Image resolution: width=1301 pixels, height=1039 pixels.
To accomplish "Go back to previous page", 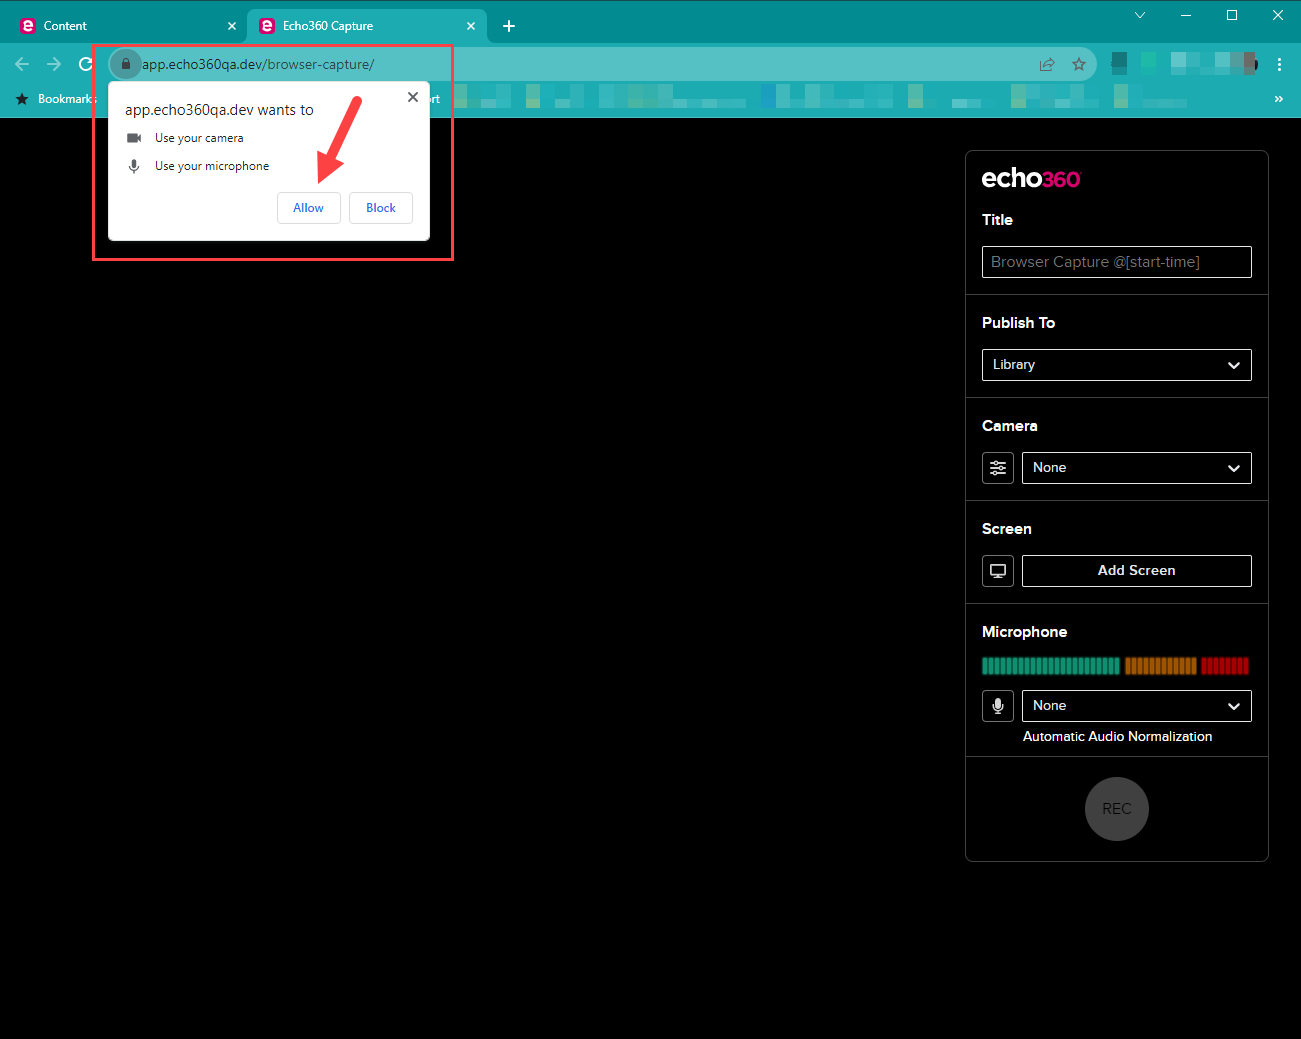I will pos(22,64).
